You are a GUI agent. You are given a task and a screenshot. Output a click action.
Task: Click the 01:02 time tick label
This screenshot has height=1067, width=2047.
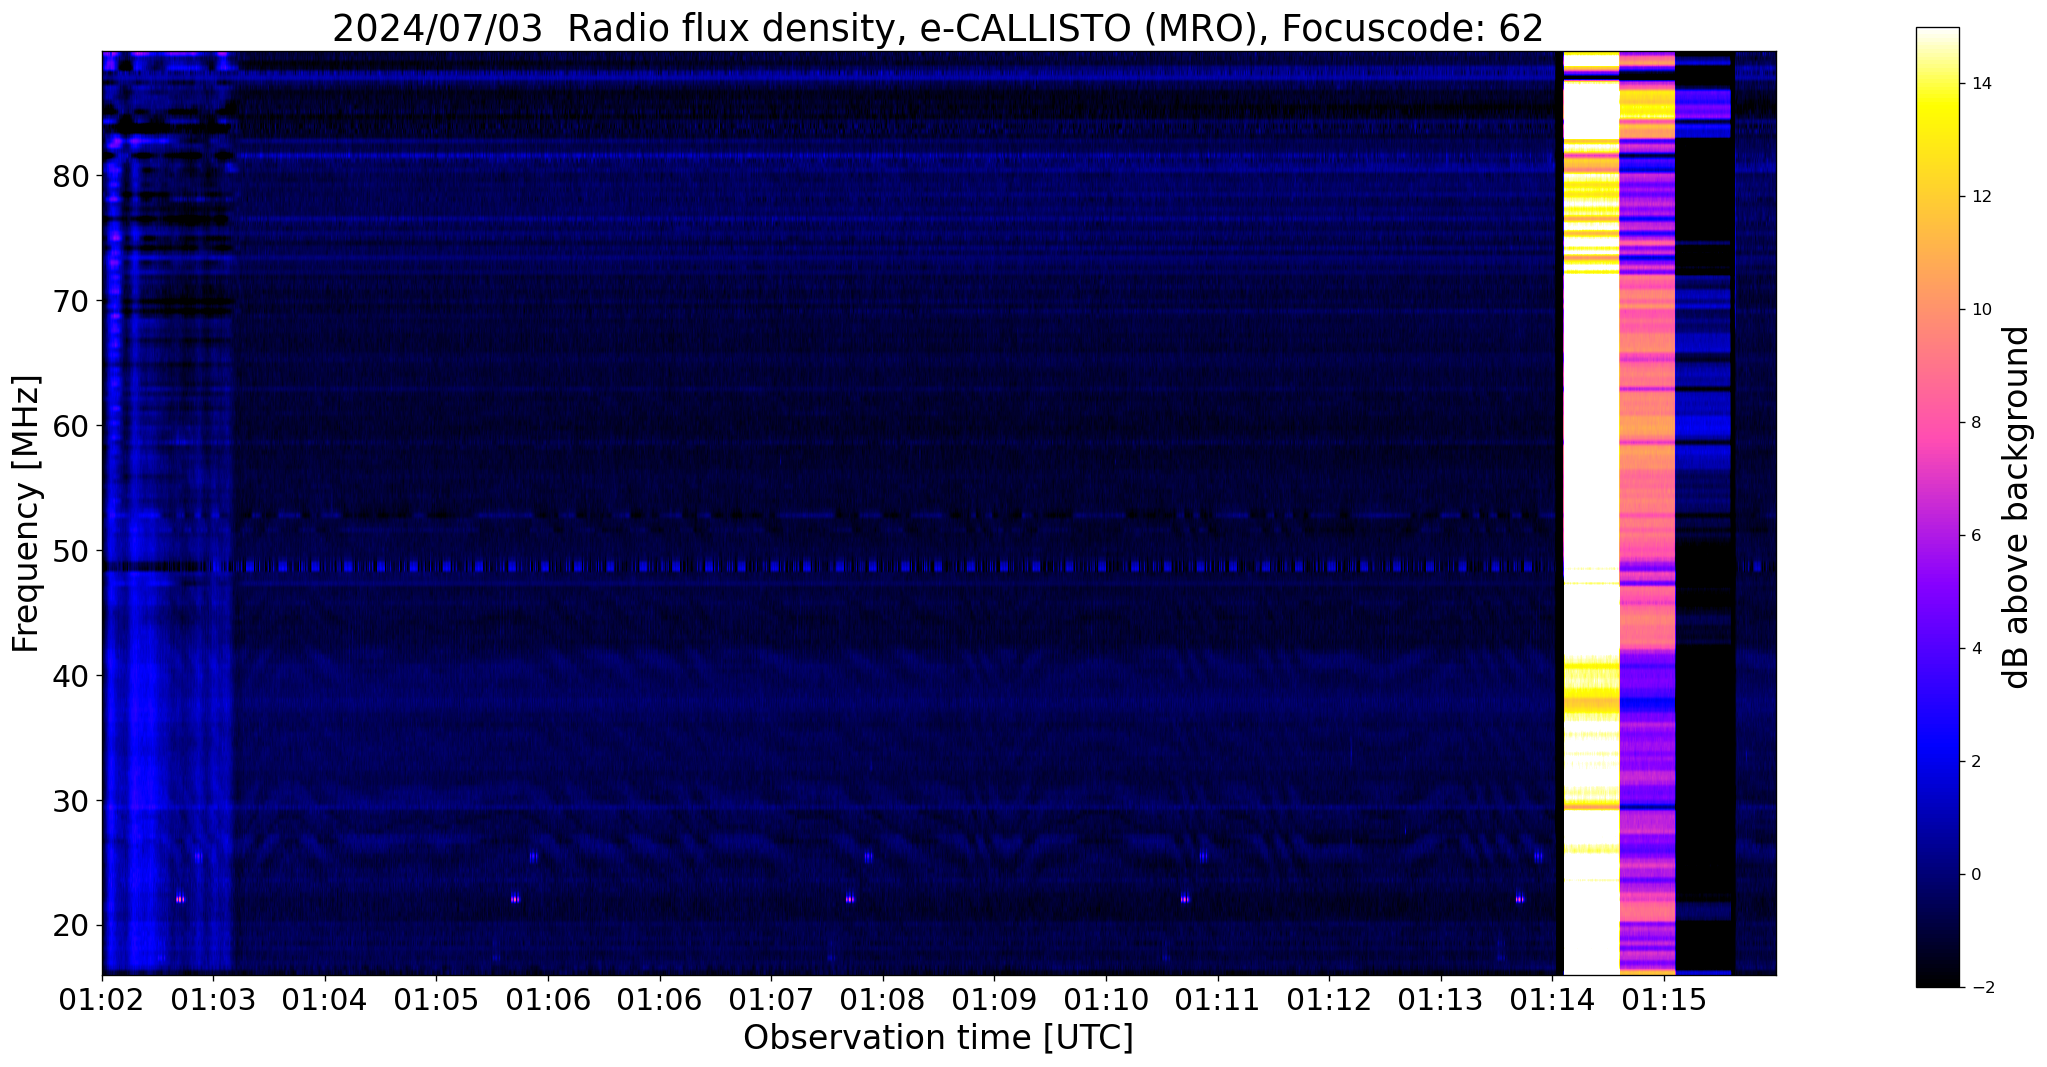coord(102,999)
